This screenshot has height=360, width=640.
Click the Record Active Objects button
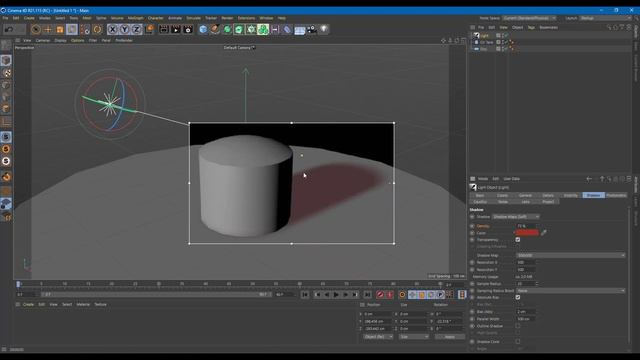(x=380, y=294)
